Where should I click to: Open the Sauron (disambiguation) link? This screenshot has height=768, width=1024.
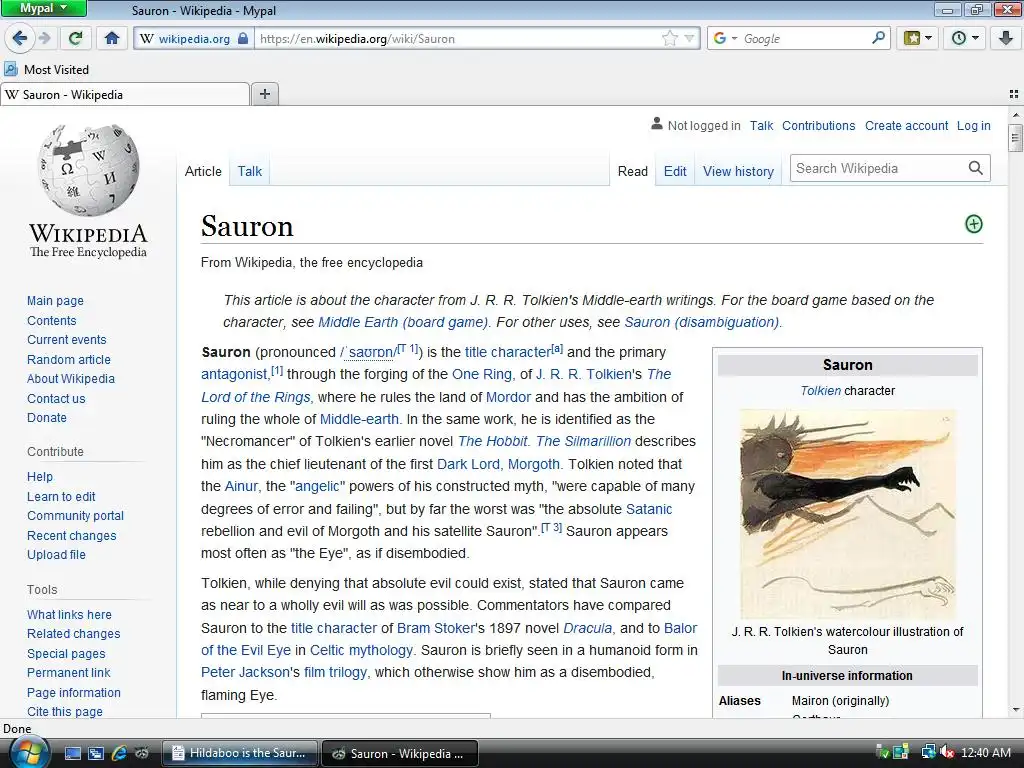coord(702,322)
